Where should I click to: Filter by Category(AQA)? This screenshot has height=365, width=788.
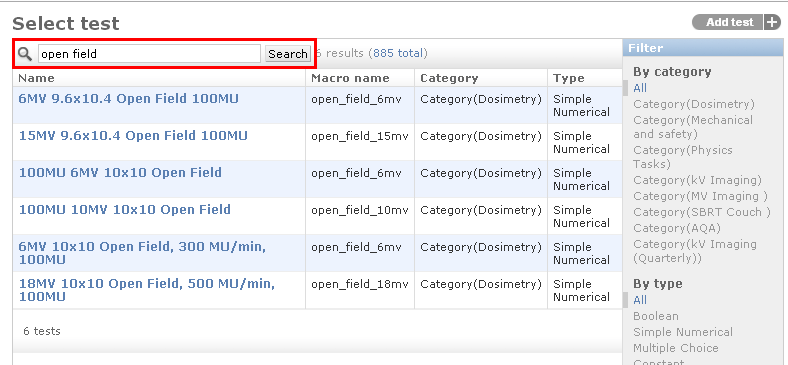click(677, 228)
